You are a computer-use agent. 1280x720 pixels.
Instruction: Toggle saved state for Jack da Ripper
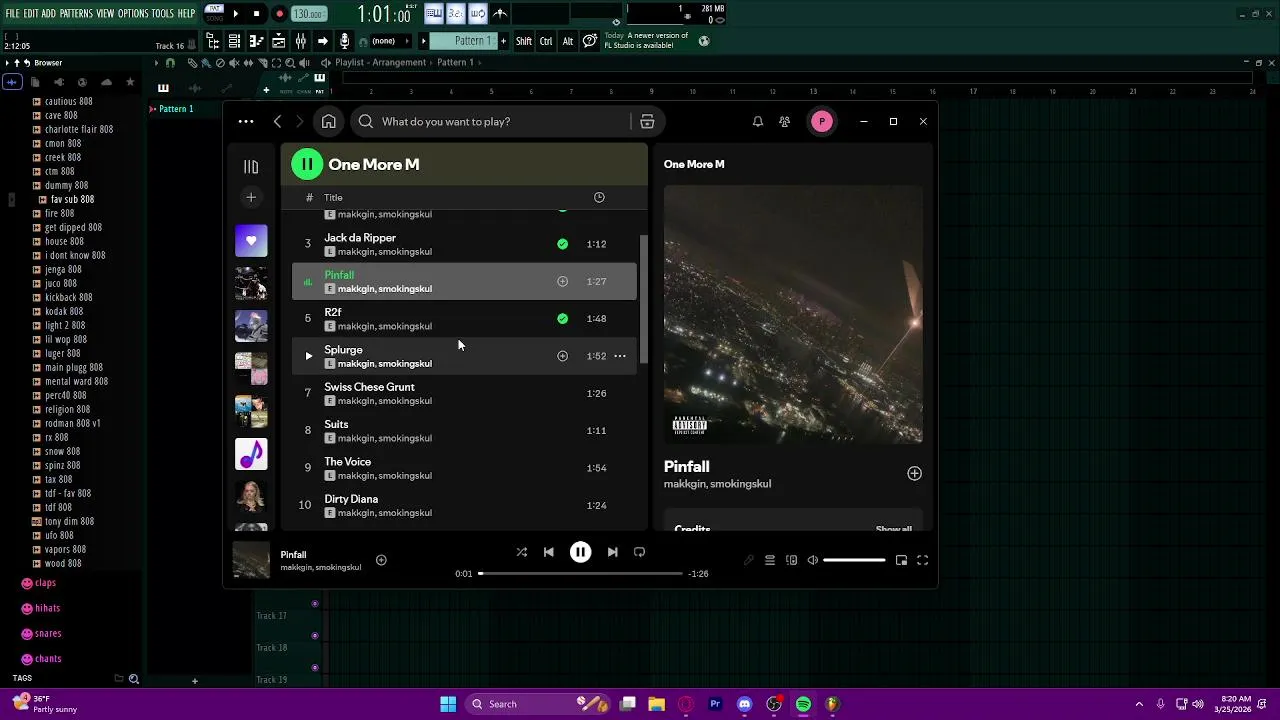[x=562, y=244]
